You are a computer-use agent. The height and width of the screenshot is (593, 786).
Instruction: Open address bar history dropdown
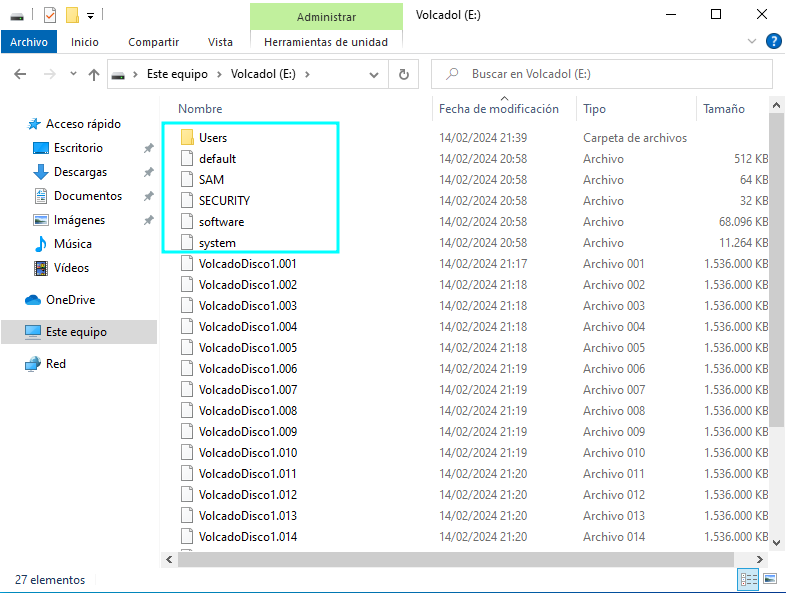375,74
